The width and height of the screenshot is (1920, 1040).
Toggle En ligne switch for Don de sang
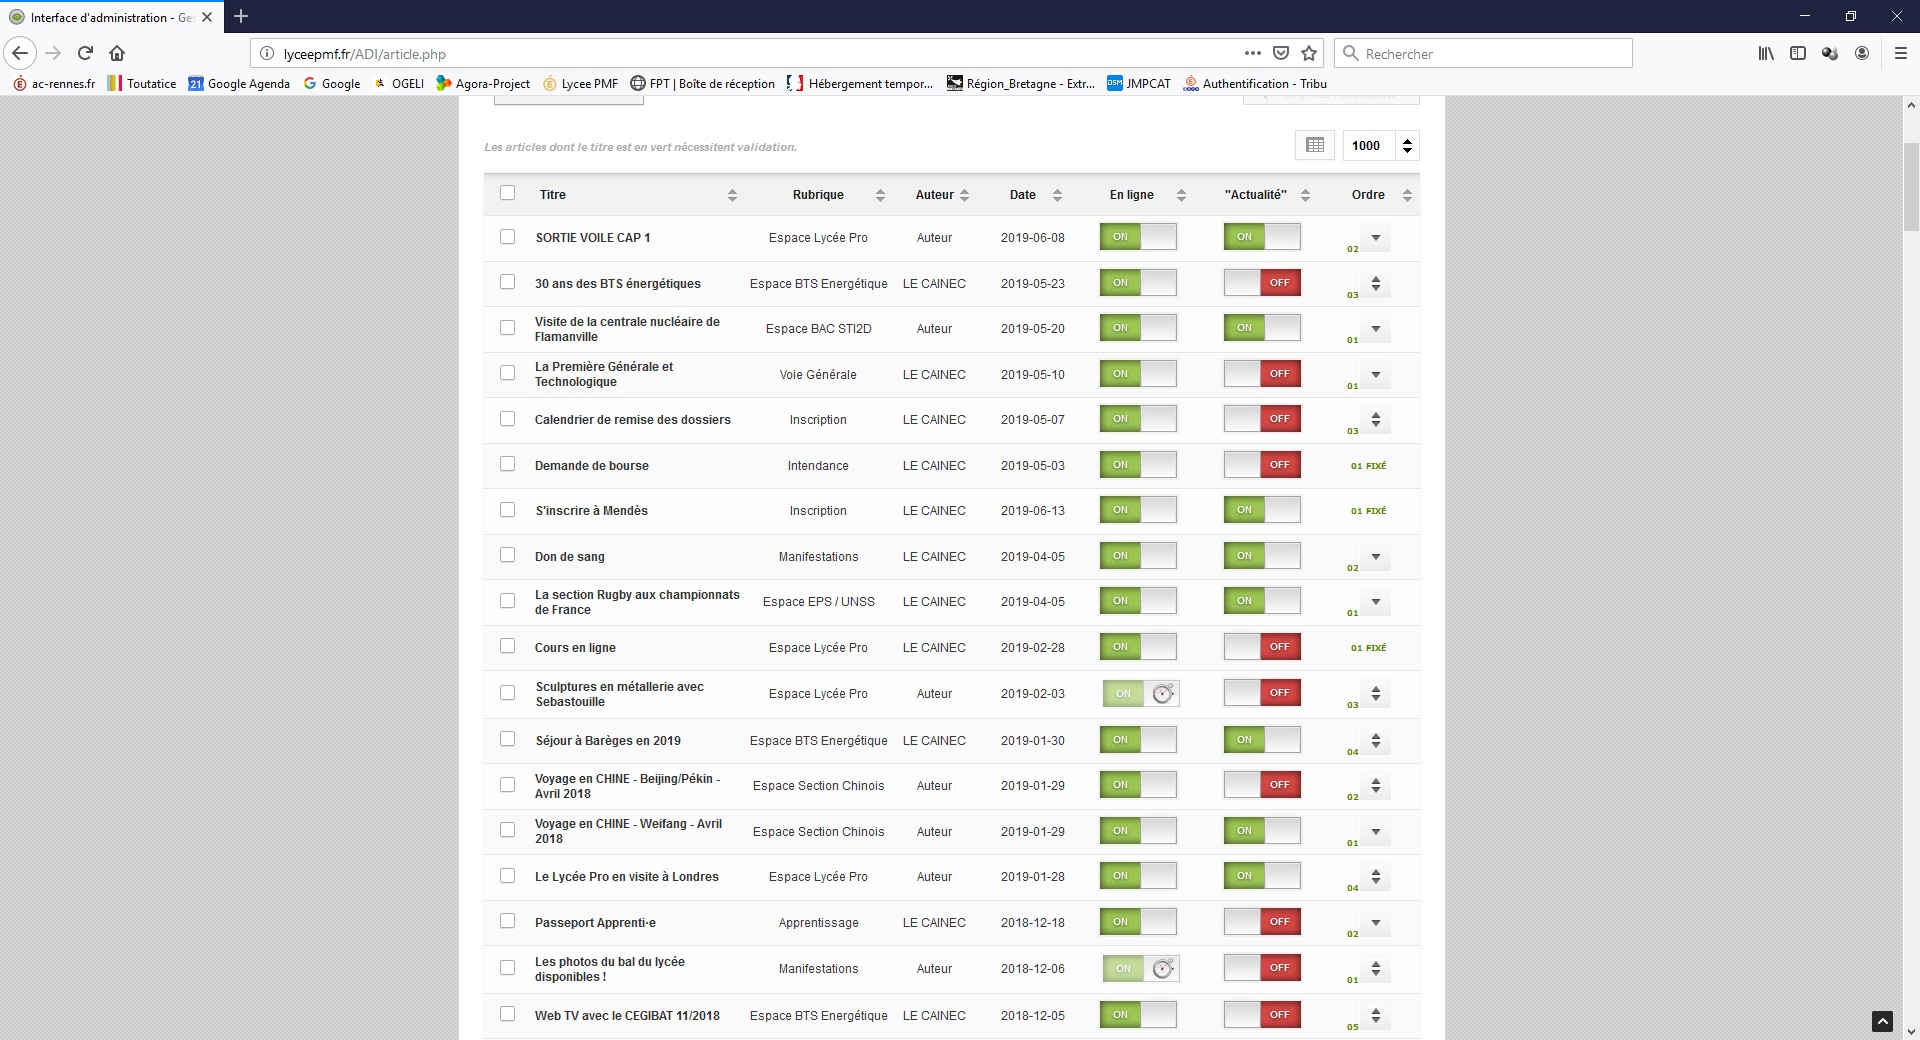tap(1138, 556)
